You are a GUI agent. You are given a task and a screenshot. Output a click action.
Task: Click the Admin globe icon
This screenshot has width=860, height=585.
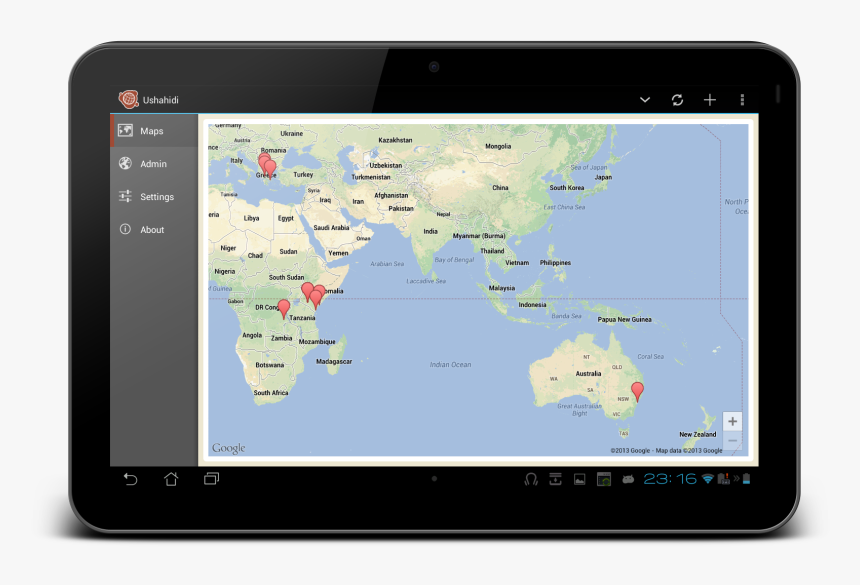(126, 163)
